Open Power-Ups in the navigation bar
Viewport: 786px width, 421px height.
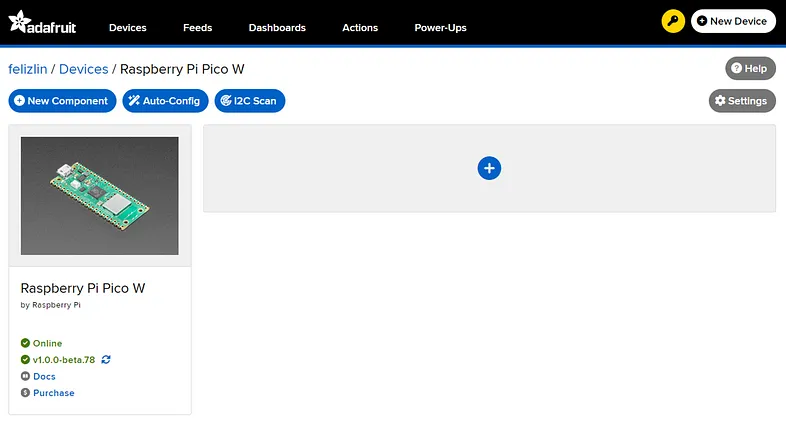click(x=441, y=28)
